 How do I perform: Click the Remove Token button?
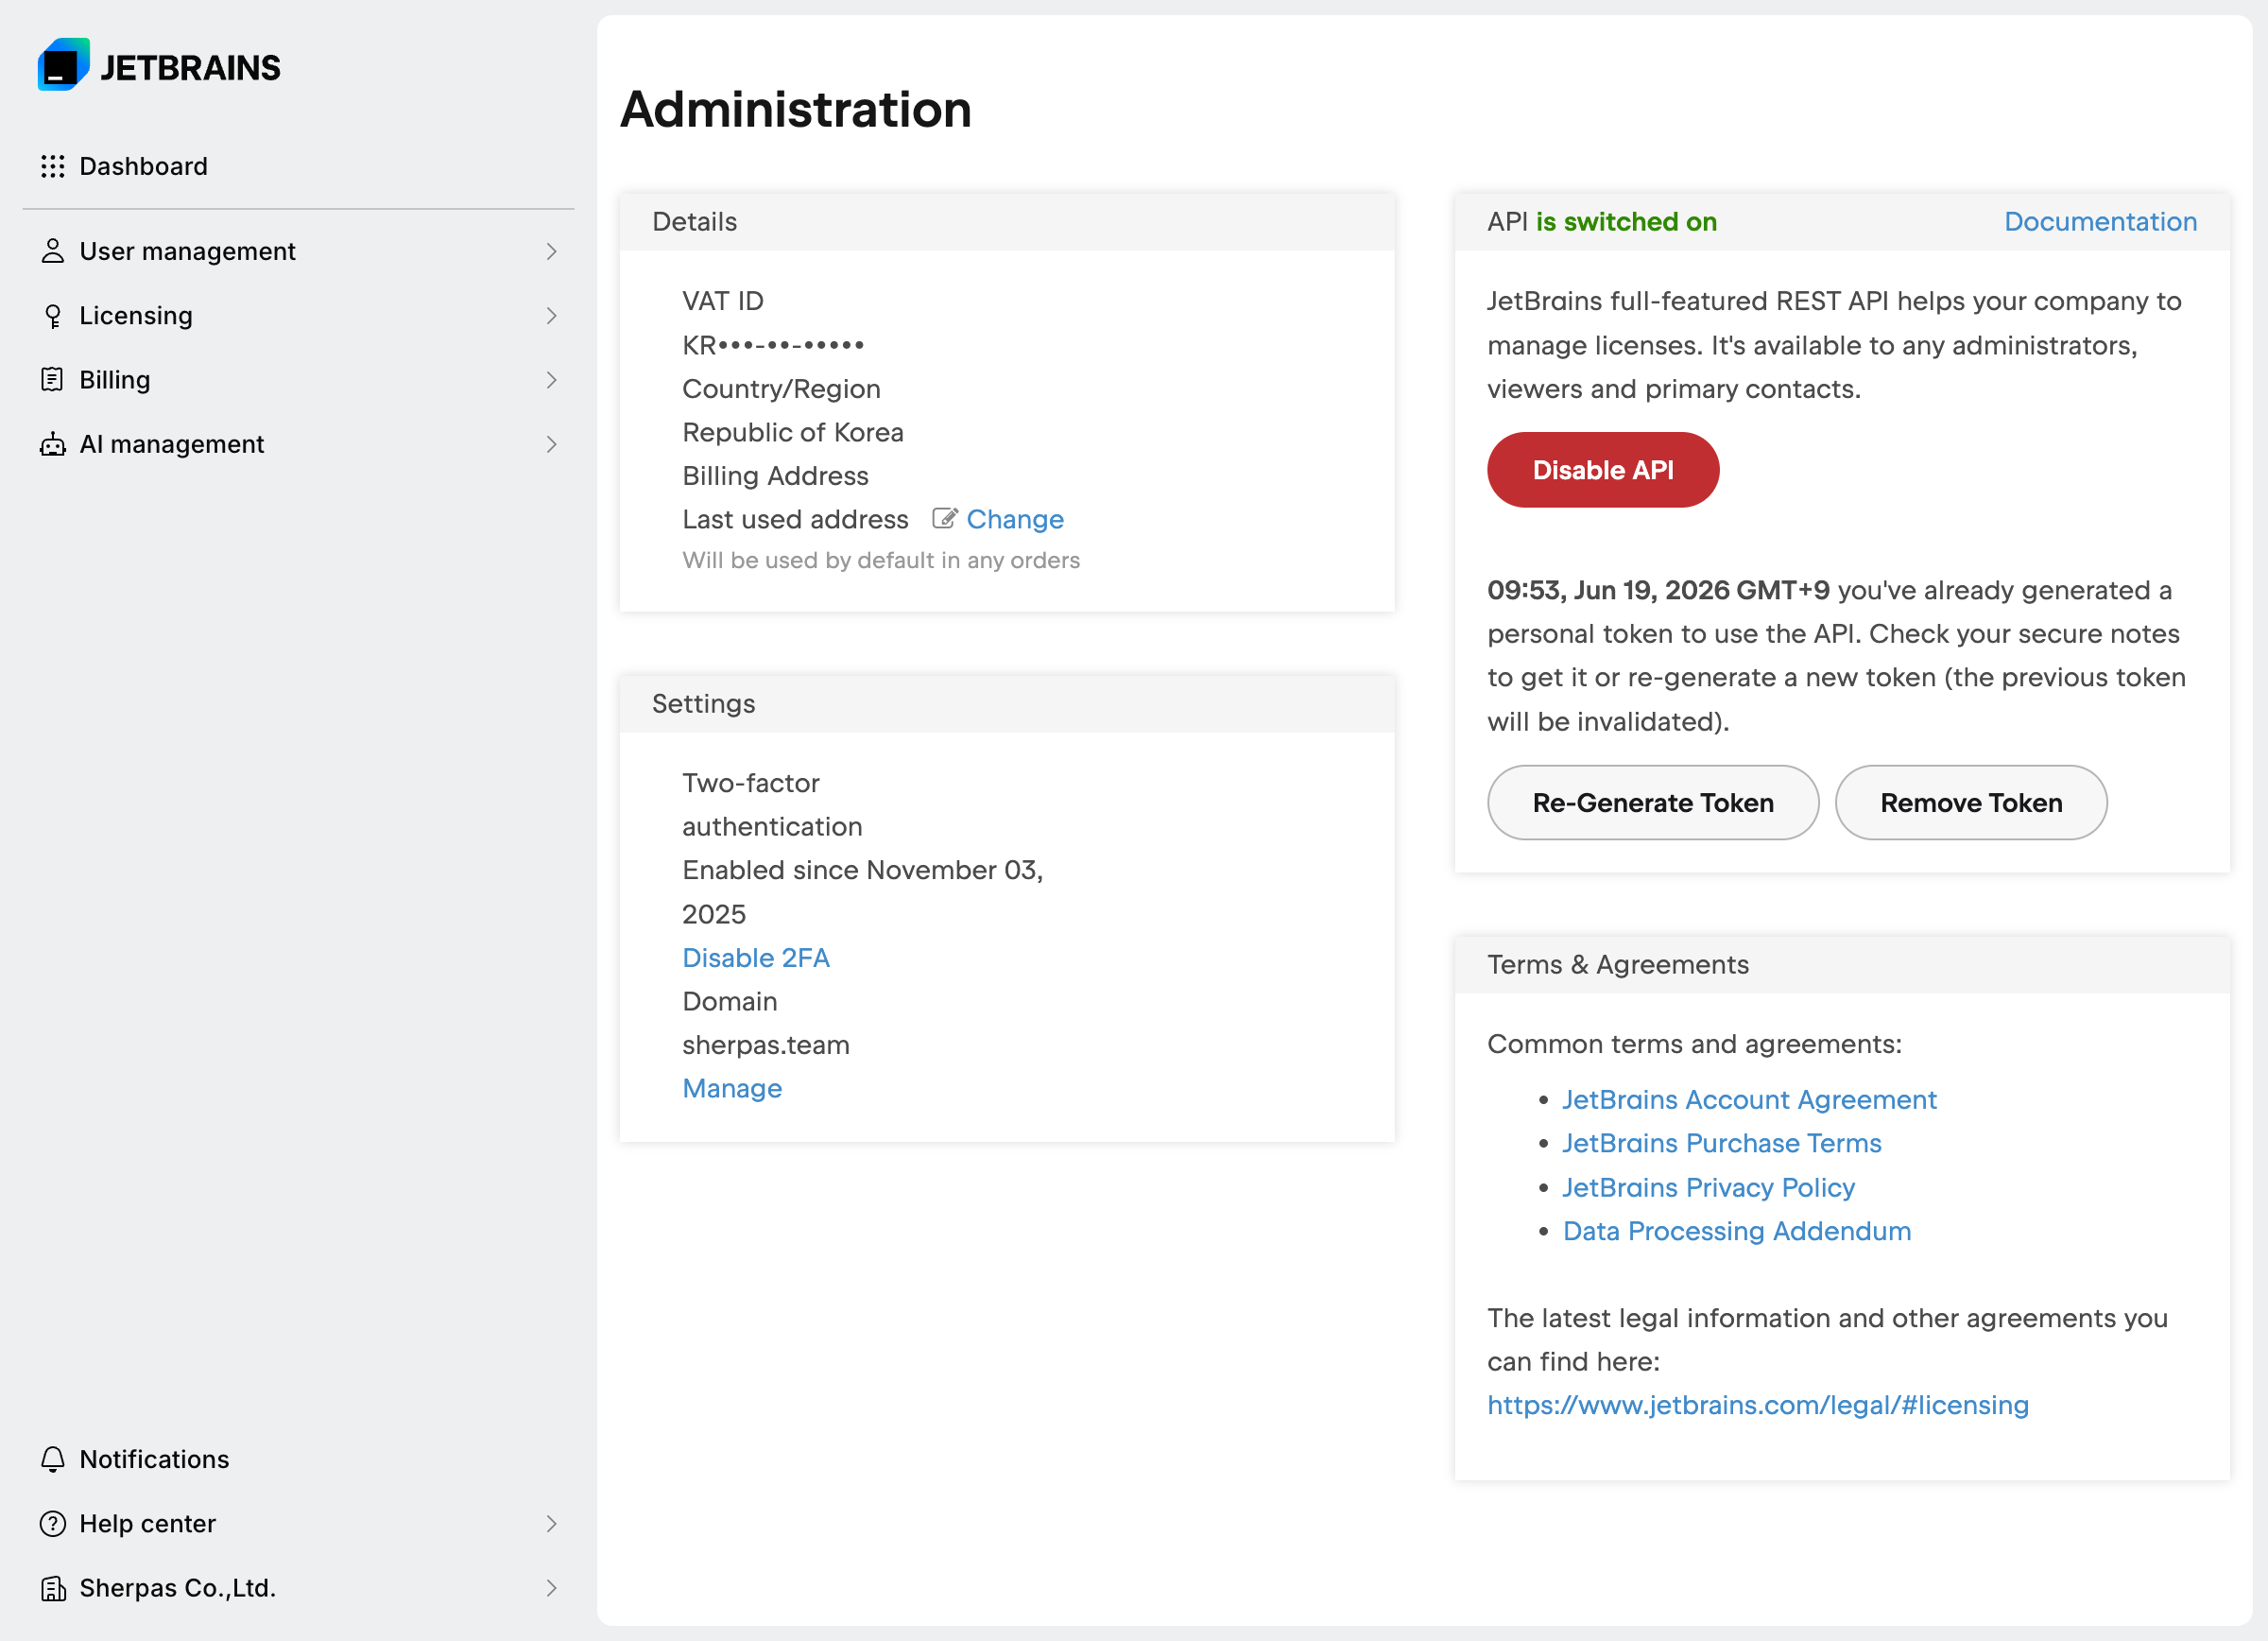pyautogui.click(x=1971, y=803)
